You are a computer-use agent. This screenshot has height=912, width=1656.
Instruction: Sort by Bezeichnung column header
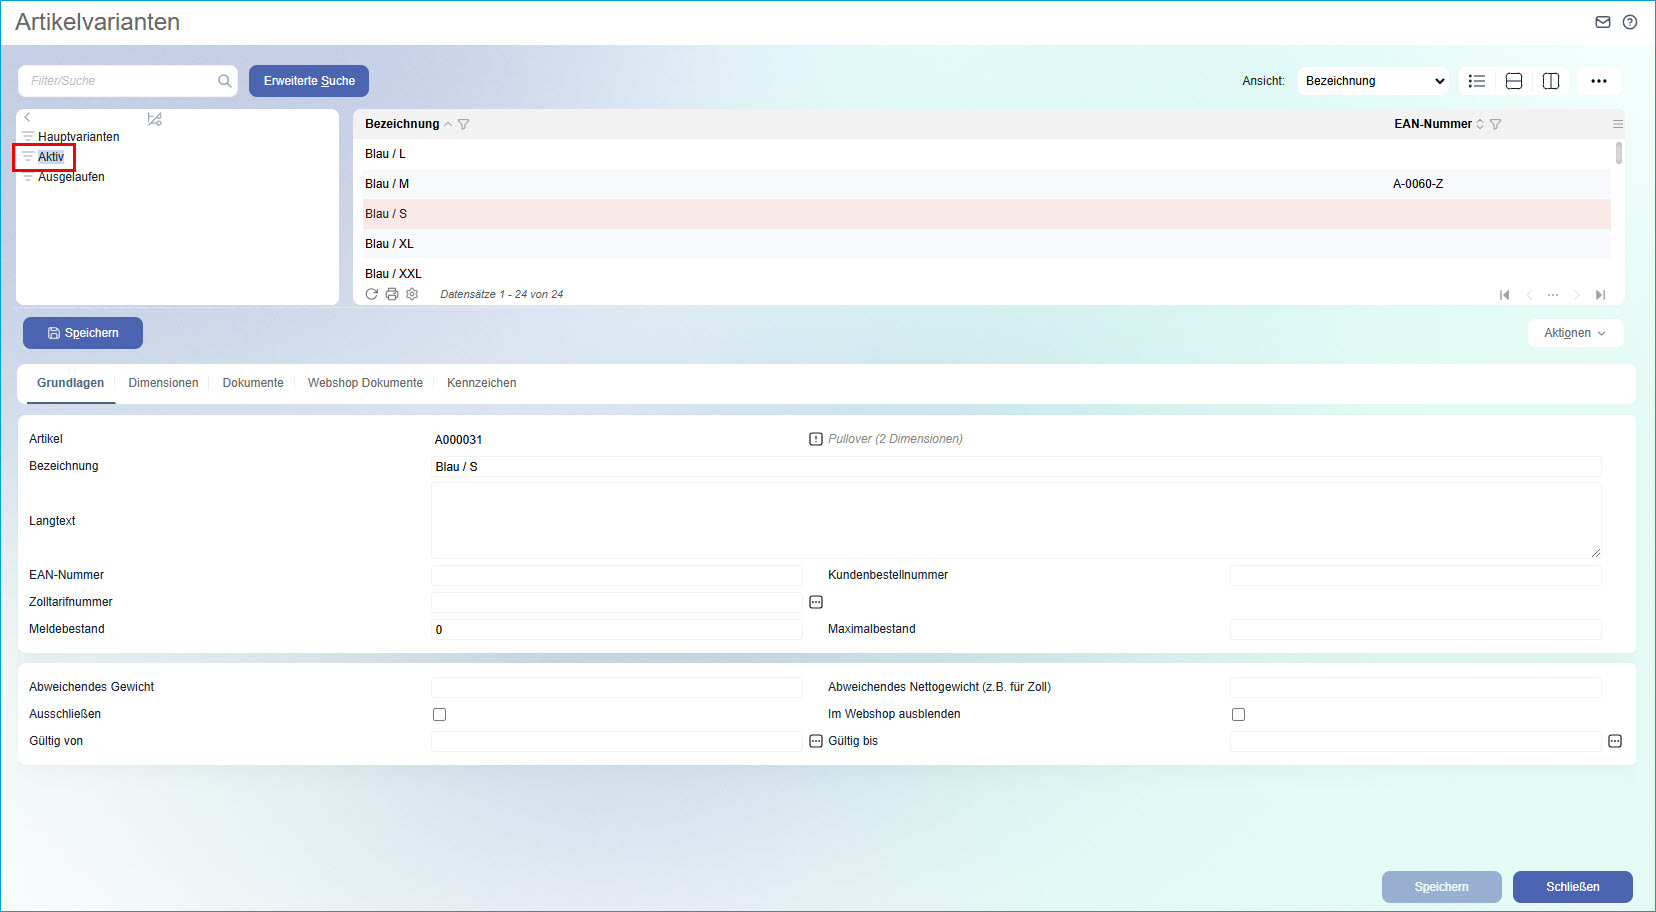tap(402, 124)
